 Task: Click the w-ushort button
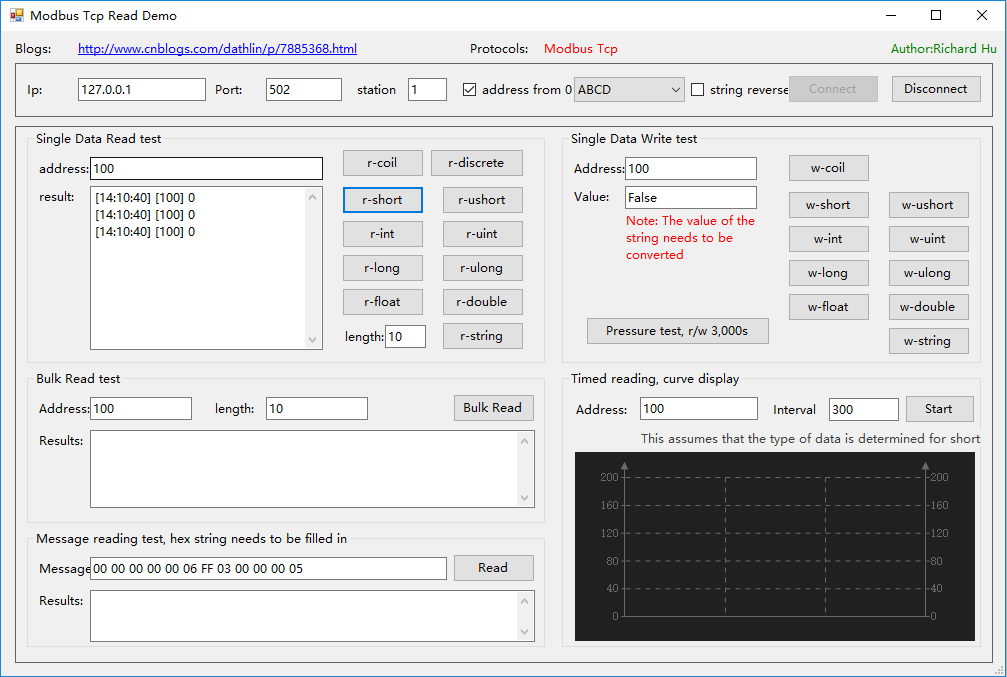click(x=929, y=205)
